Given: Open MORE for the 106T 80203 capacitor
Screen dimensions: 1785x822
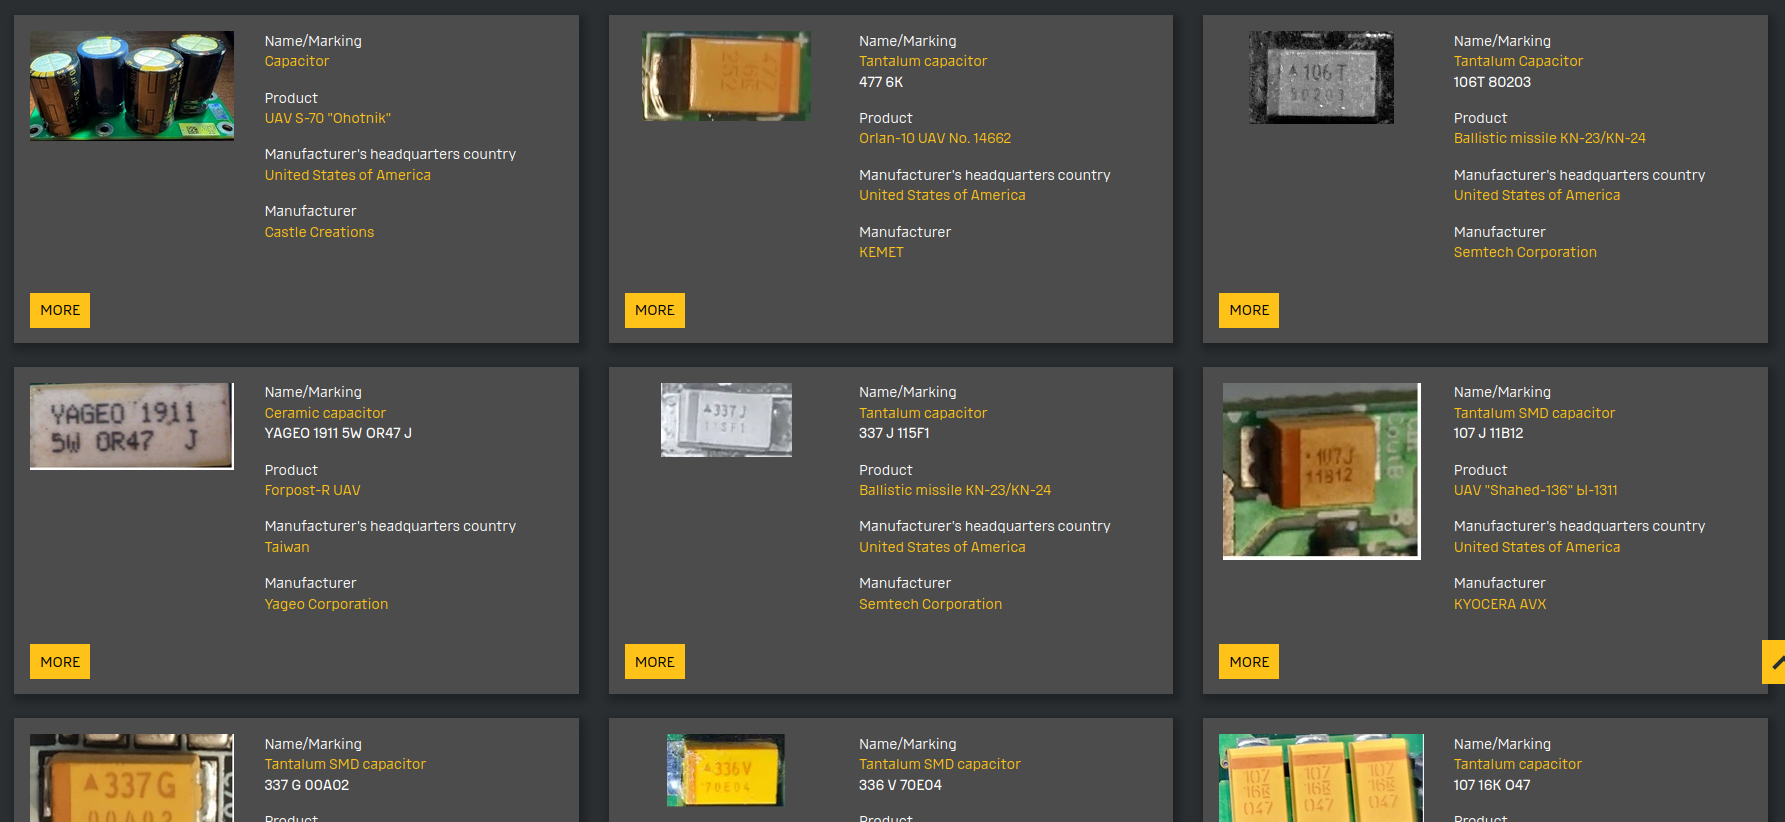Looking at the screenshot, I should pyautogui.click(x=1249, y=310).
